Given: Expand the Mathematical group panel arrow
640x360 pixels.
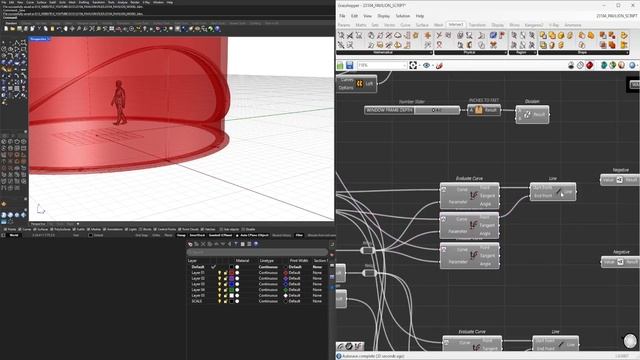Looking at the screenshot, I should [431, 53].
